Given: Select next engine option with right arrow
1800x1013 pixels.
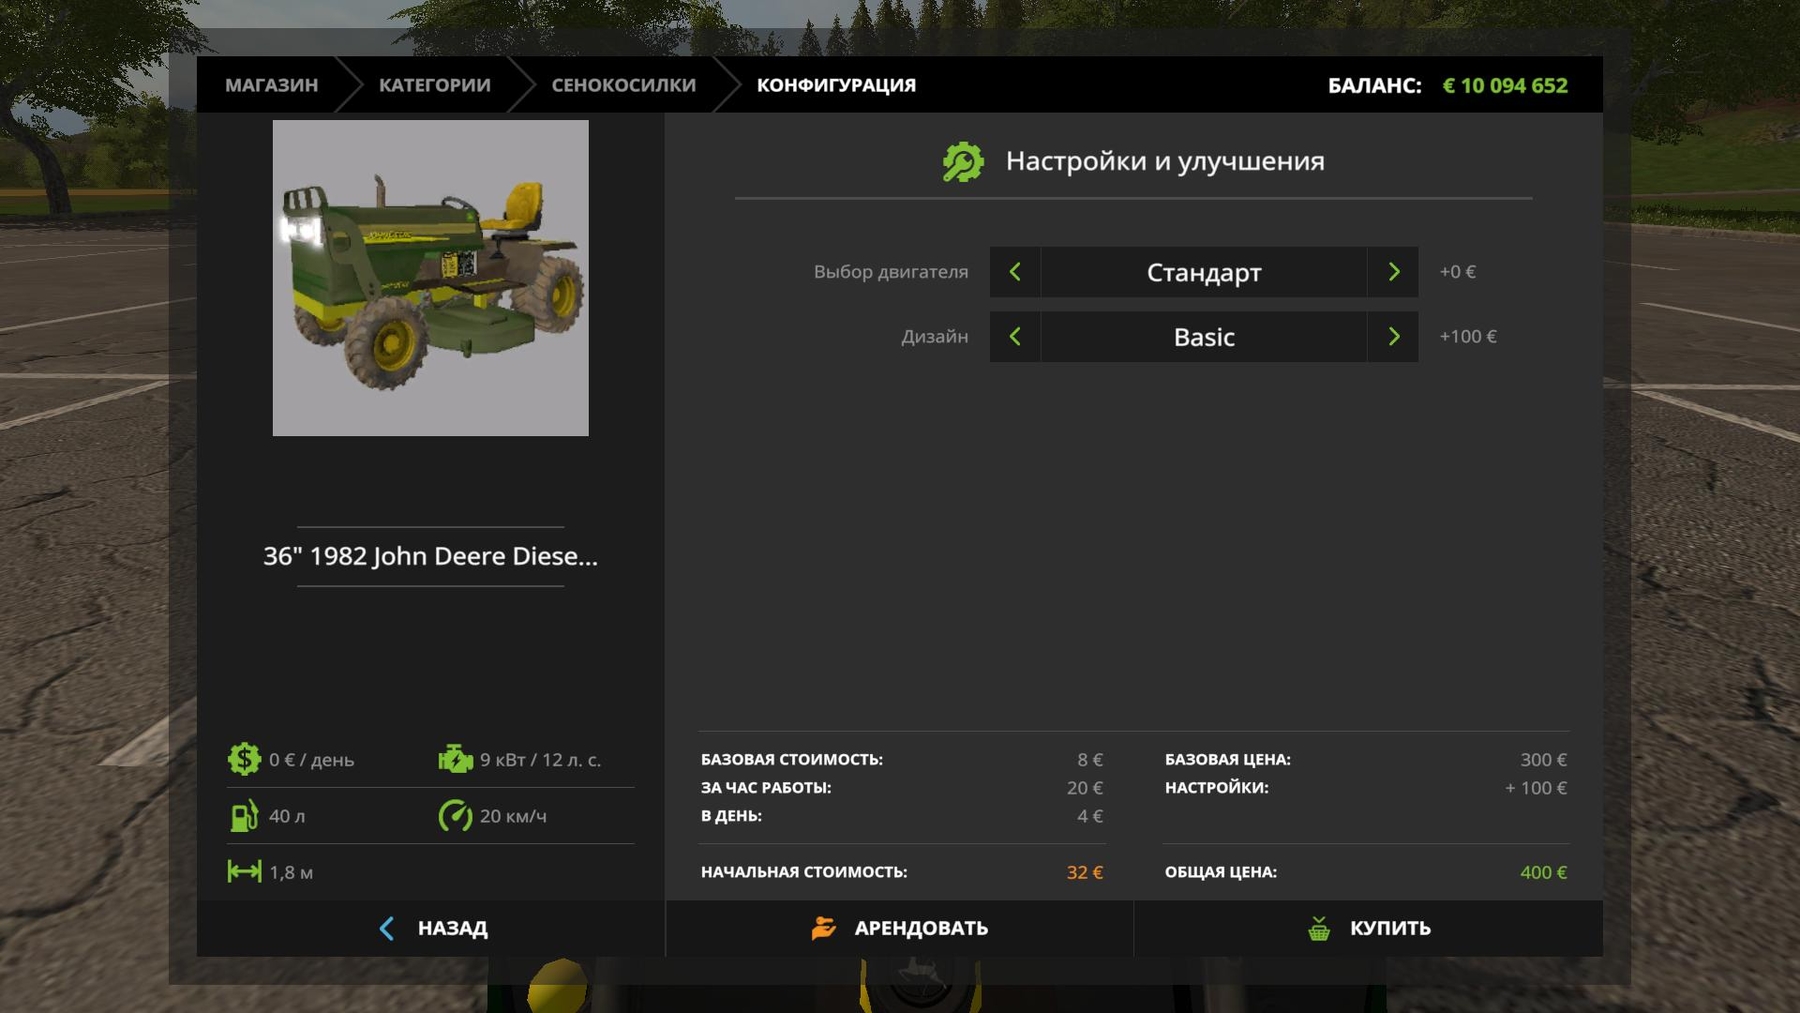Looking at the screenshot, I should (x=1393, y=272).
